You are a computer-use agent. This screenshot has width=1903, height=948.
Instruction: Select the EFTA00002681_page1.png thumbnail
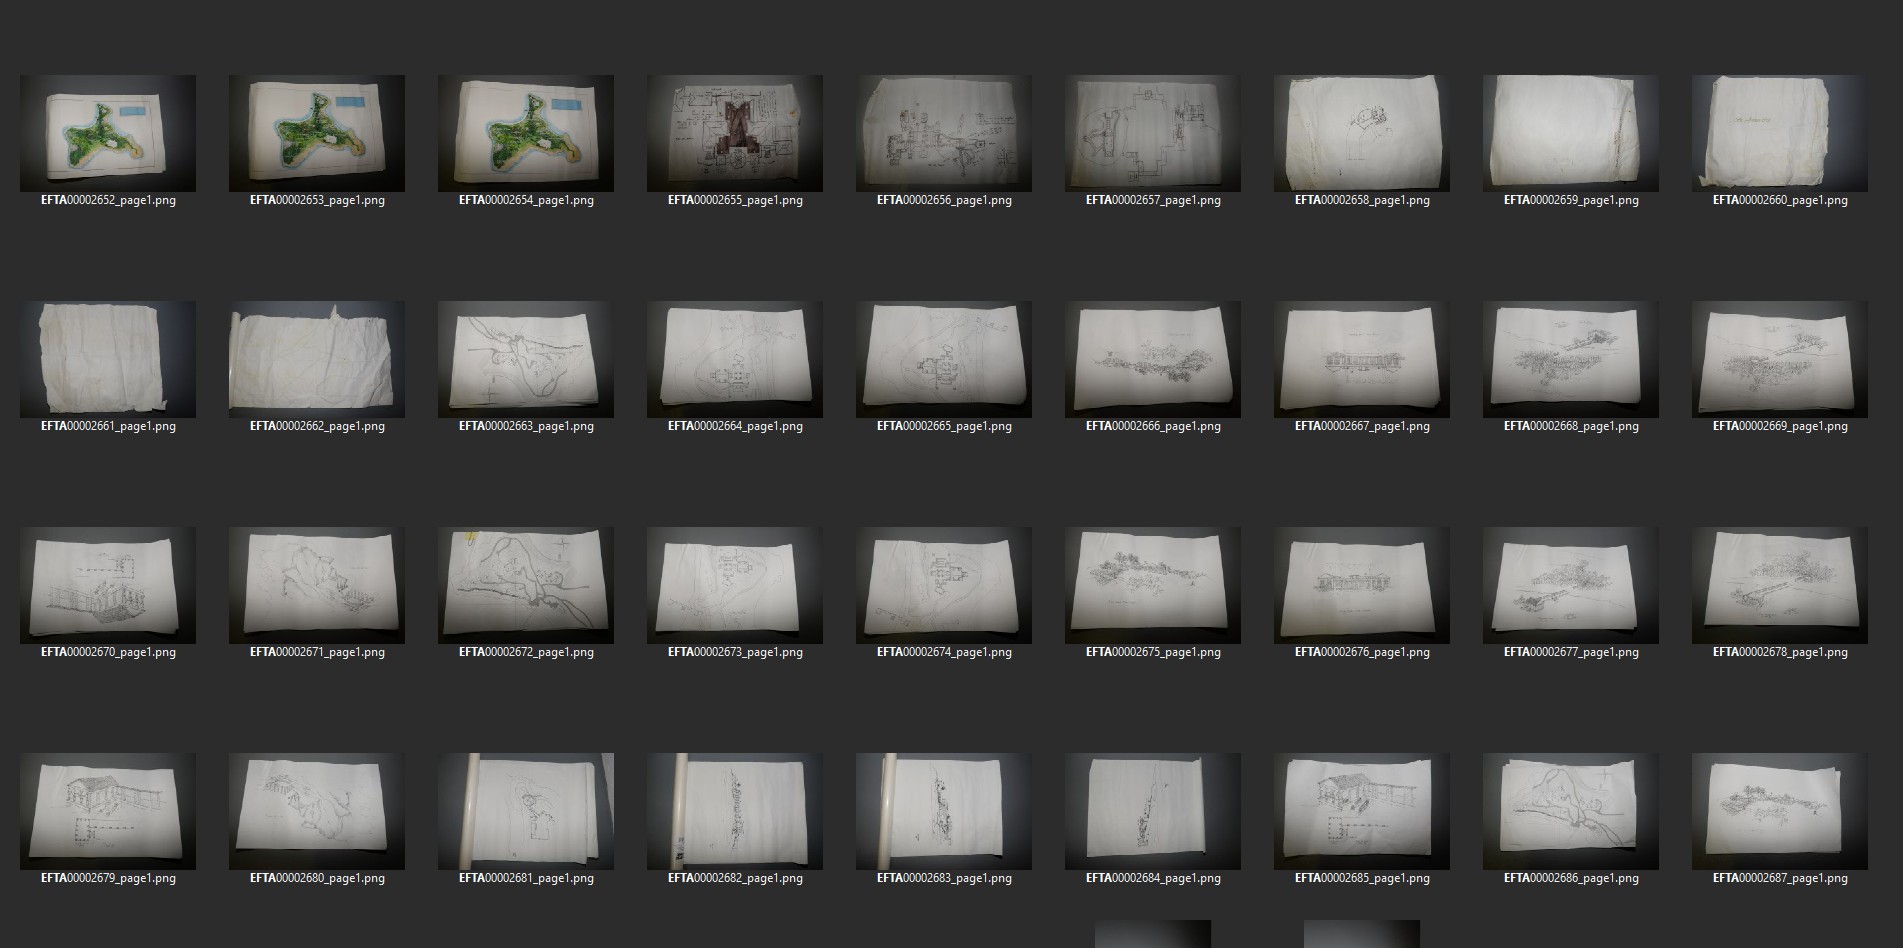(526, 811)
